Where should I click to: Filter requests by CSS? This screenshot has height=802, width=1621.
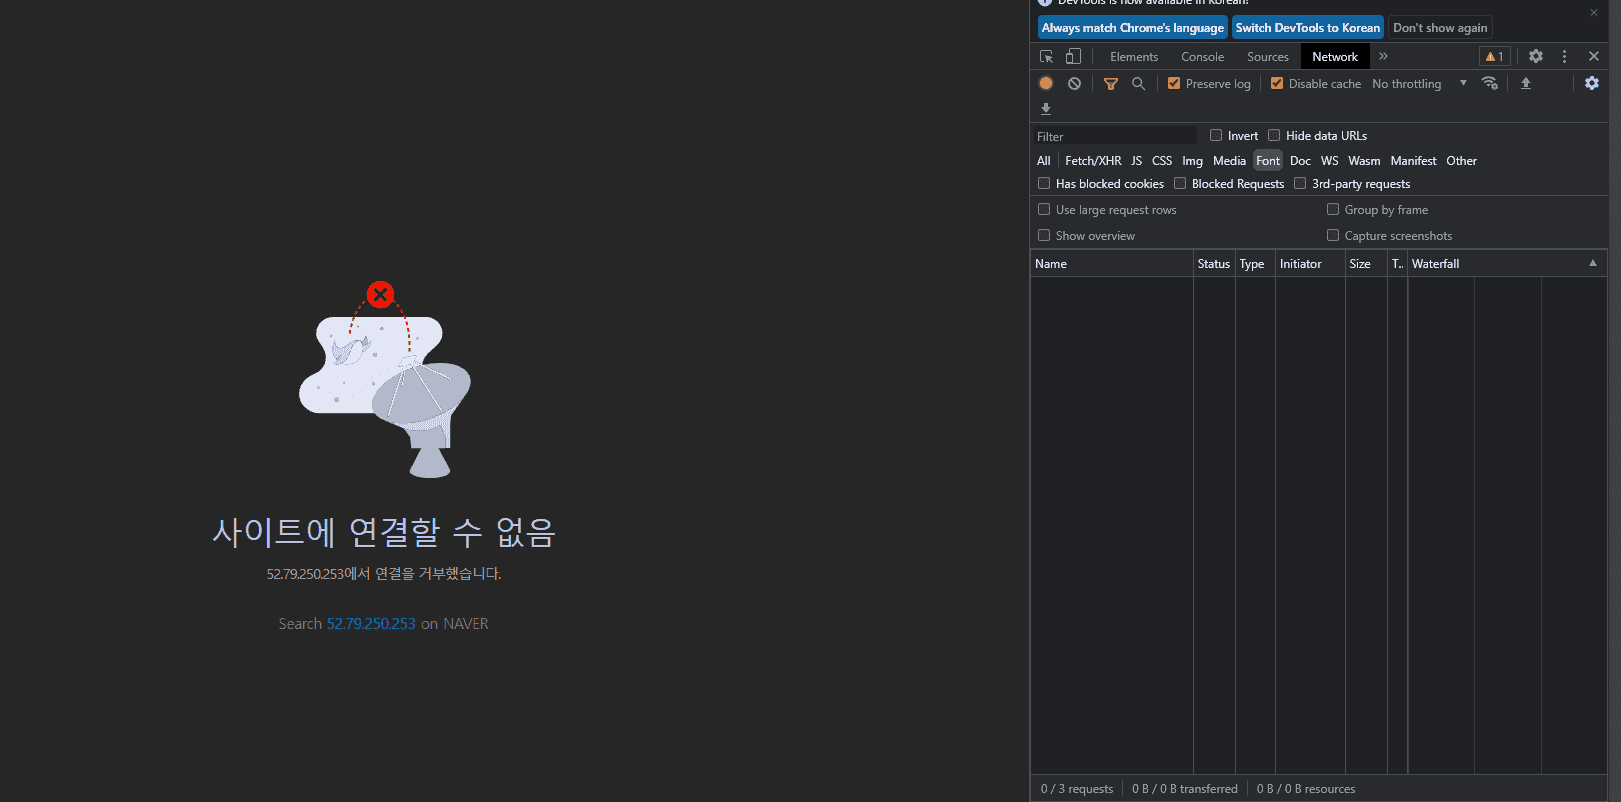coord(1162,161)
